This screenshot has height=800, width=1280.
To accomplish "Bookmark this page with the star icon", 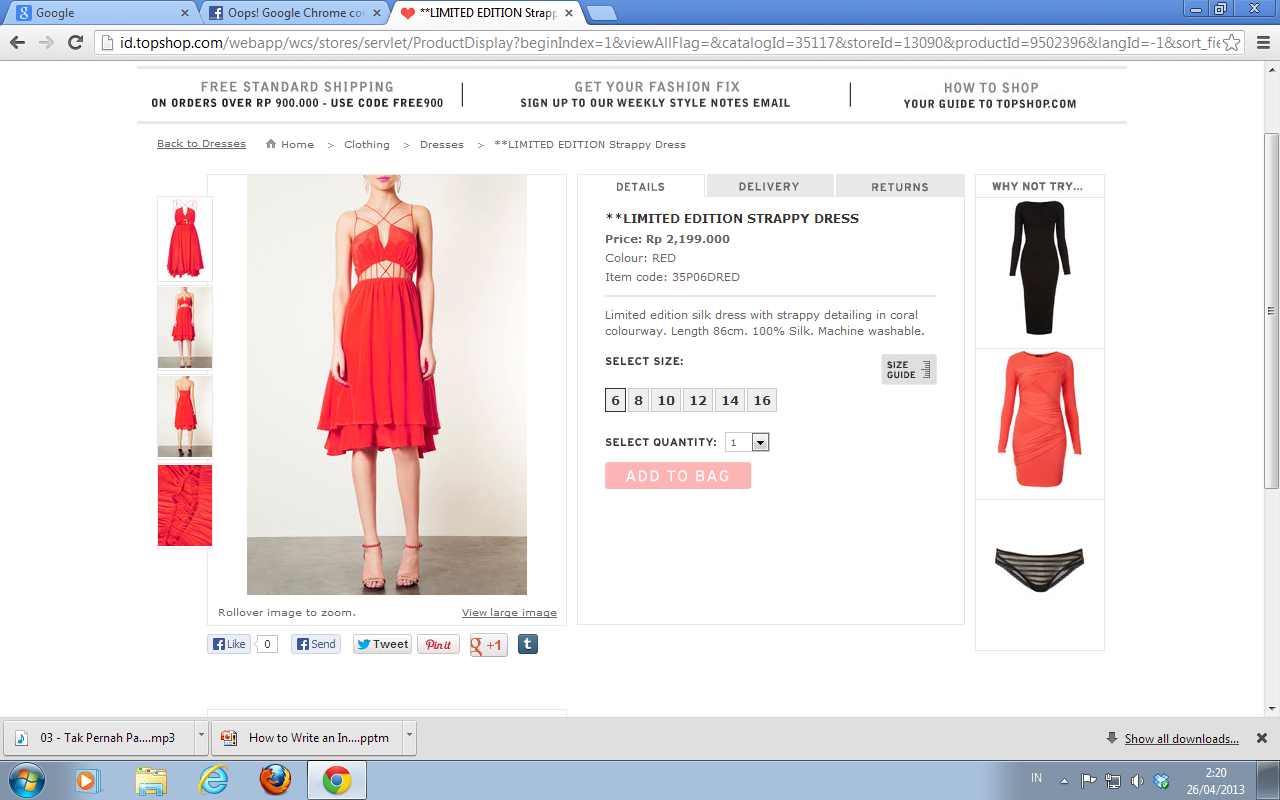I will [1232, 42].
